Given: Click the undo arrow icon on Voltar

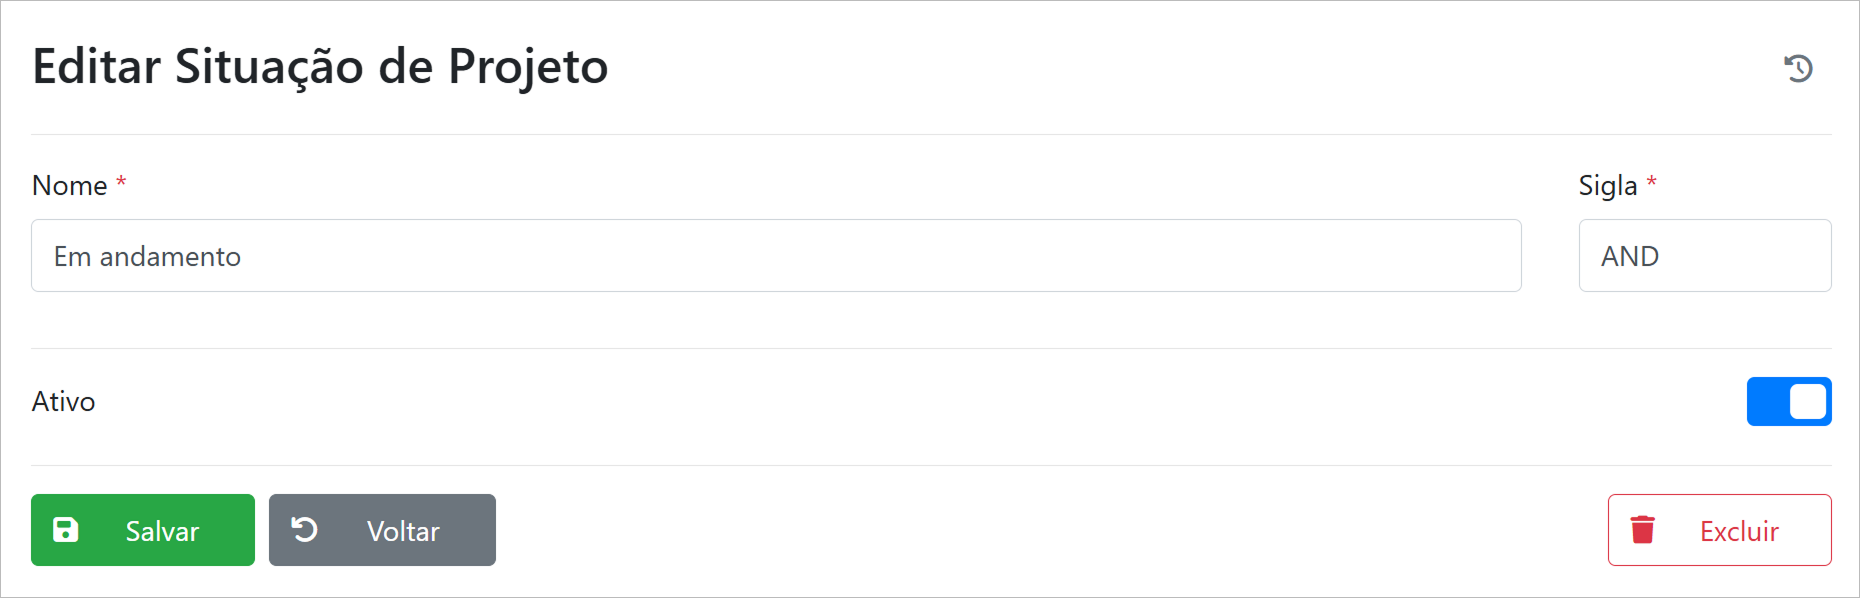Looking at the screenshot, I should [x=305, y=529].
